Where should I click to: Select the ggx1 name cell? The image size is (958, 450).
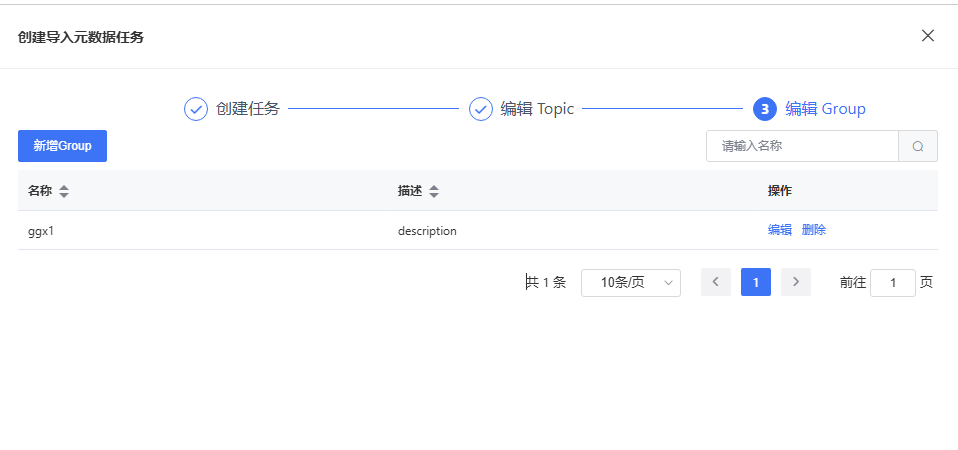pyautogui.click(x=41, y=231)
